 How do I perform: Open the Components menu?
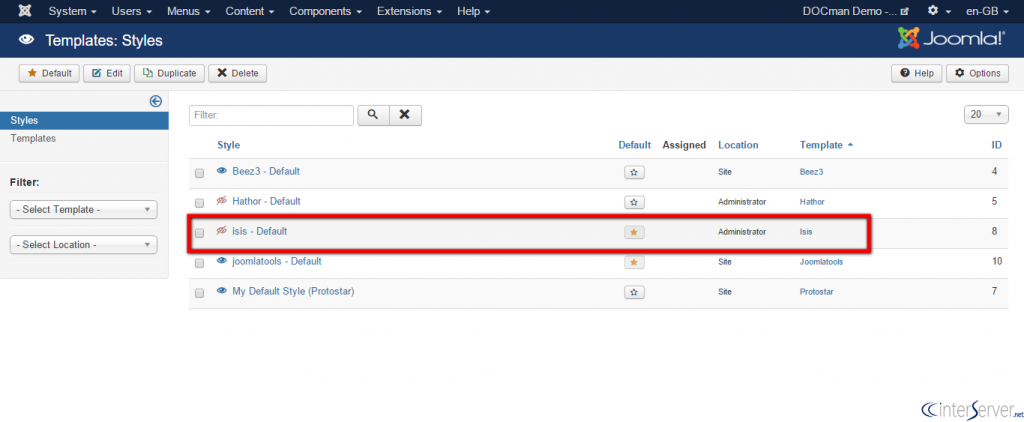(x=326, y=11)
